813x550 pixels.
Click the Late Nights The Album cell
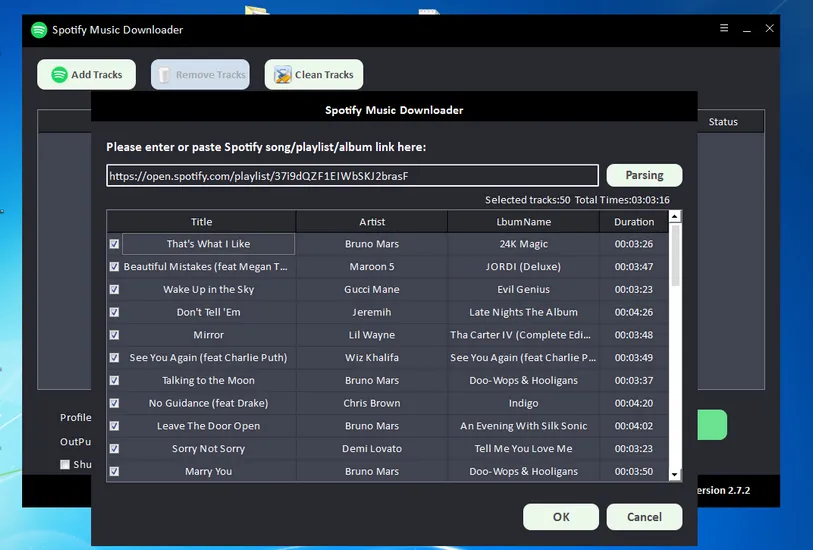pos(523,312)
